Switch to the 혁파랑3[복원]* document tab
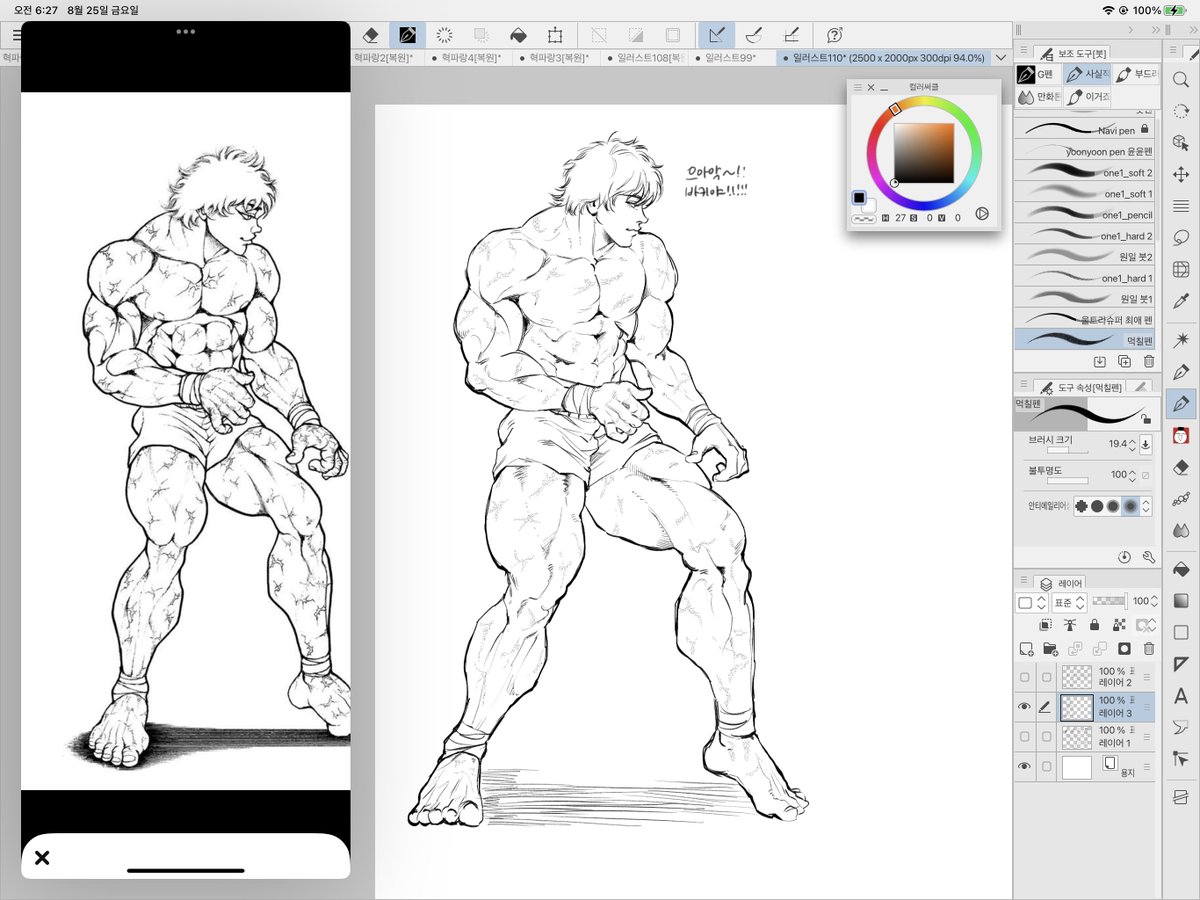The width and height of the screenshot is (1200, 900). coord(558,58)
